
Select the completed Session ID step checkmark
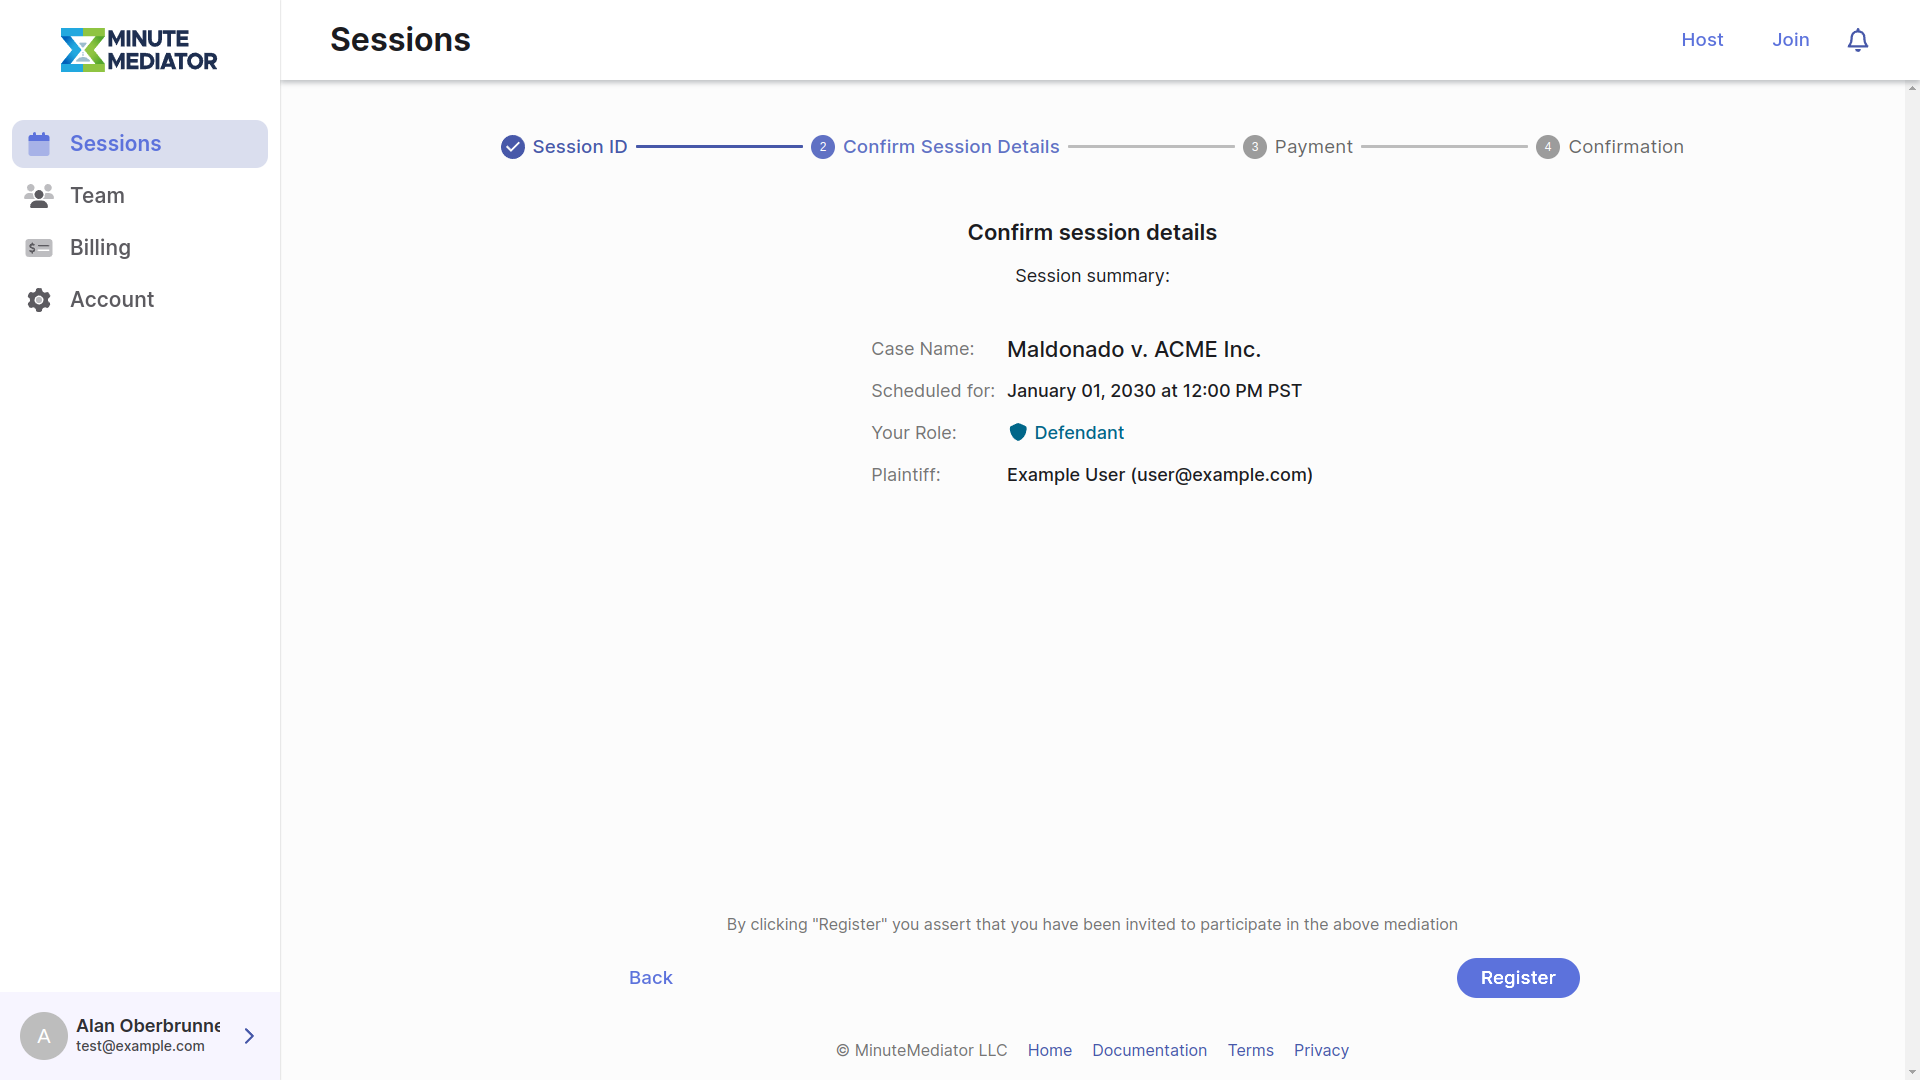point(513,146)
